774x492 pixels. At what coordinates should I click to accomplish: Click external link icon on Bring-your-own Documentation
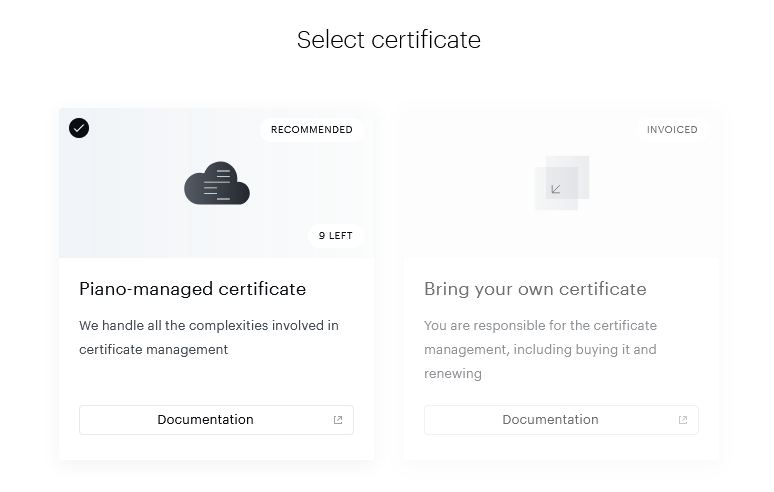683,420
